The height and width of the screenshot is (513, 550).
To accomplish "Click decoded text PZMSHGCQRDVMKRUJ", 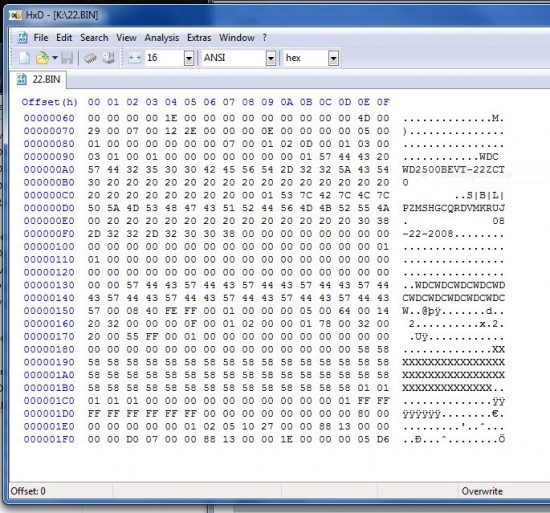I will tap(453, 208).
